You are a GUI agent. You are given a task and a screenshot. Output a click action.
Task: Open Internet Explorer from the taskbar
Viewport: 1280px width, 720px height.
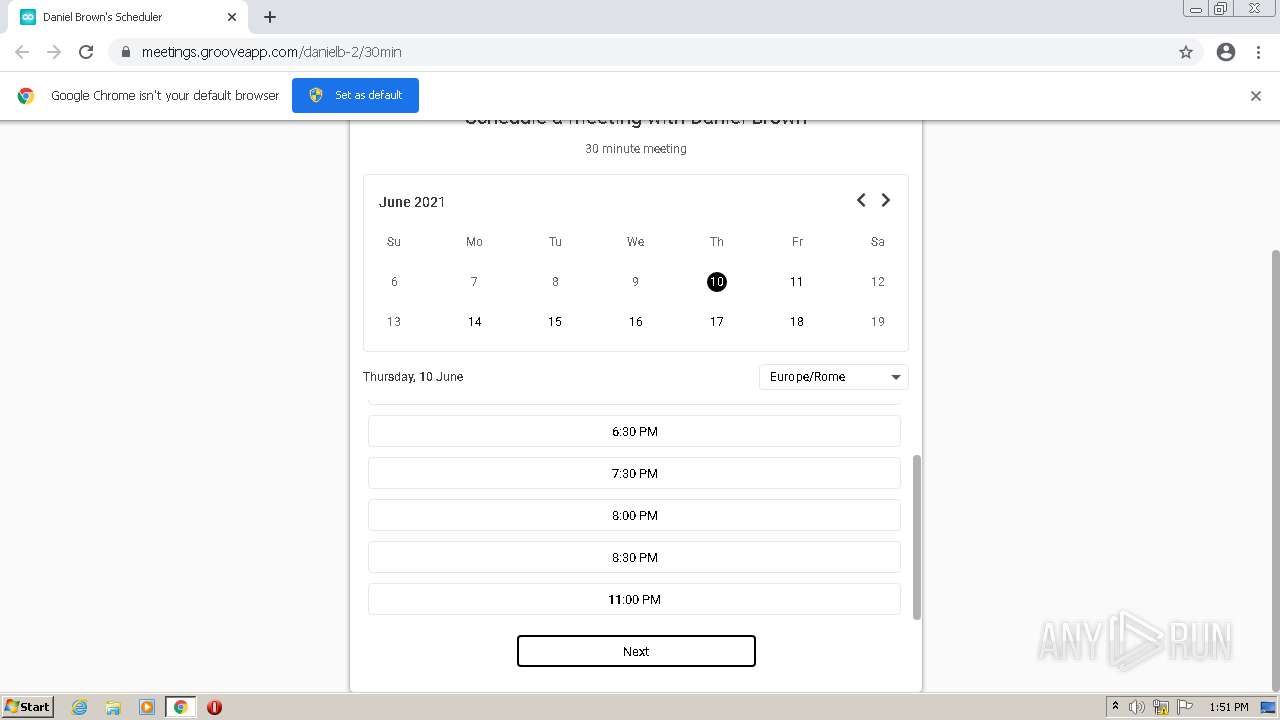pyautogui.click(x=79, y=707)
